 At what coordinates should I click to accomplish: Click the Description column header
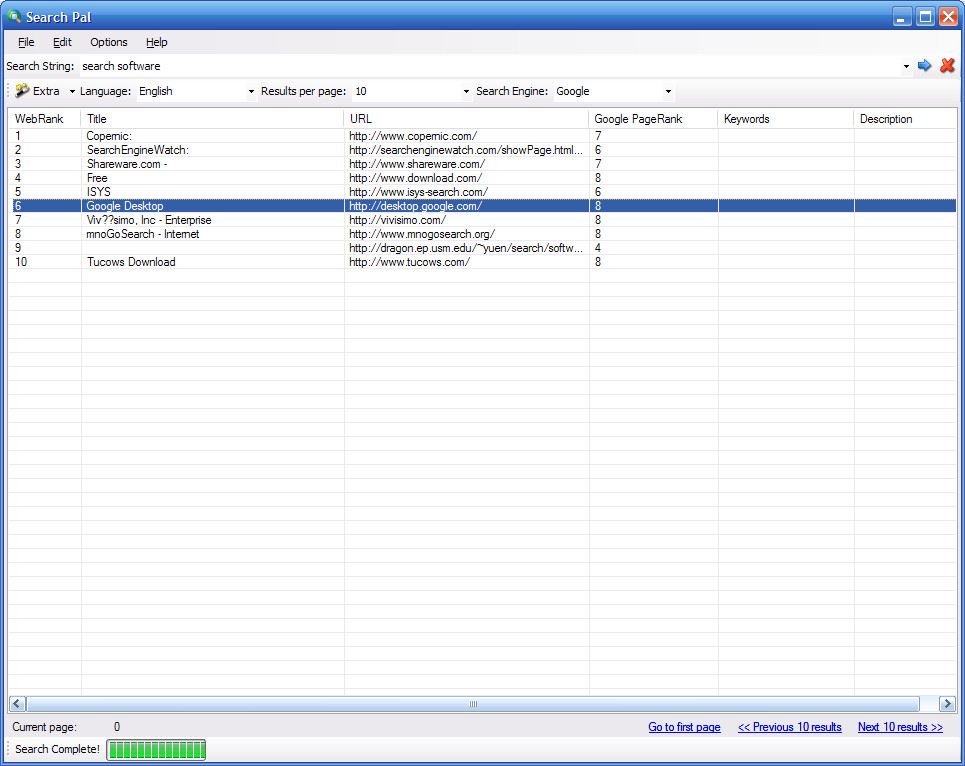point(905,119)
